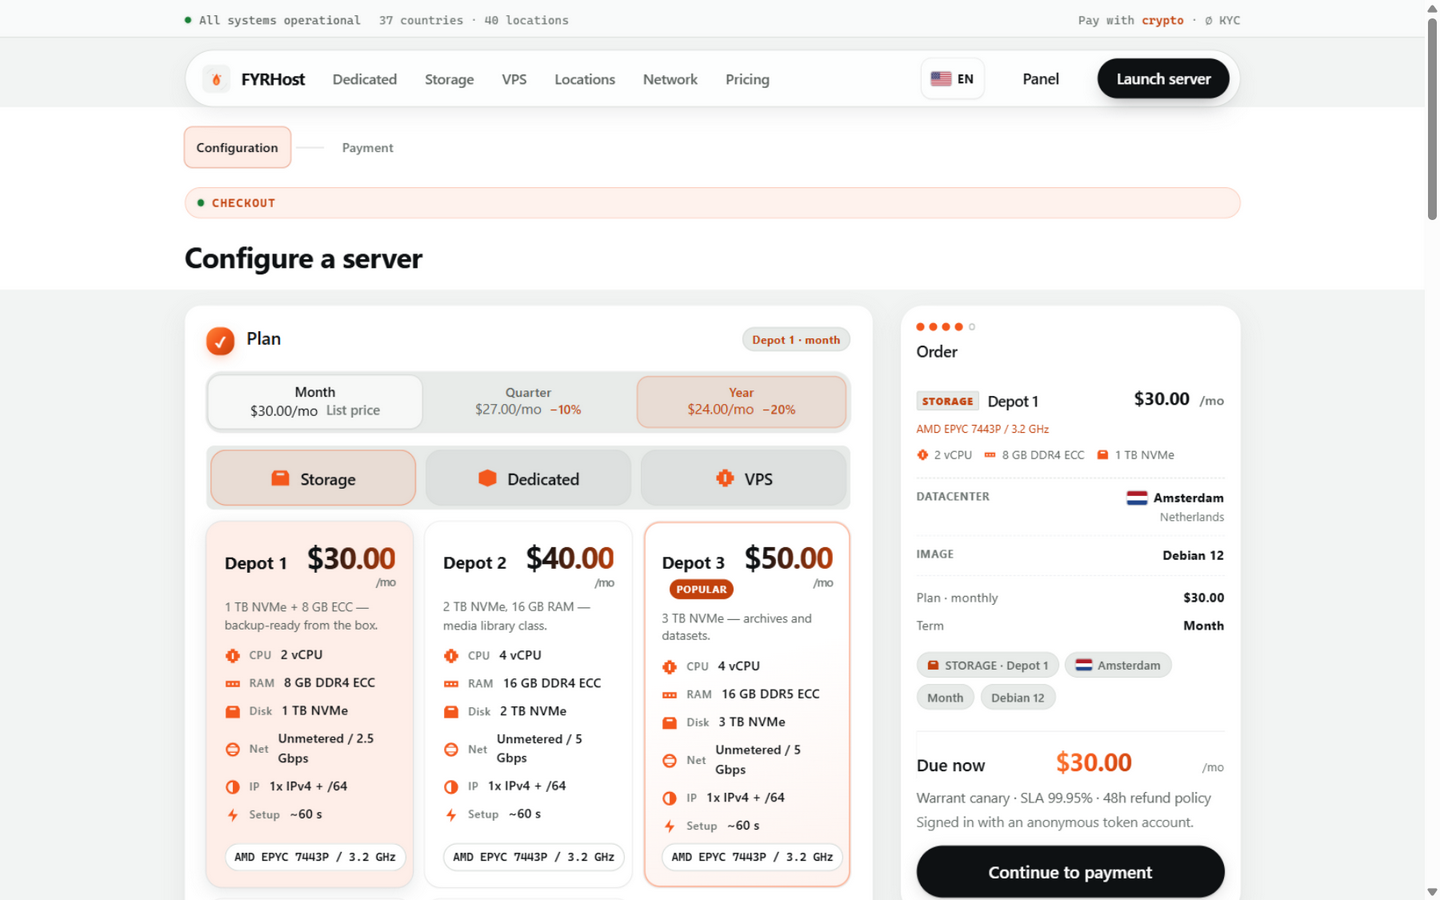Click the FYRHost flame logo icon
The width and height of the screenshot is (1440, 900).
click(x=216, y=79)
